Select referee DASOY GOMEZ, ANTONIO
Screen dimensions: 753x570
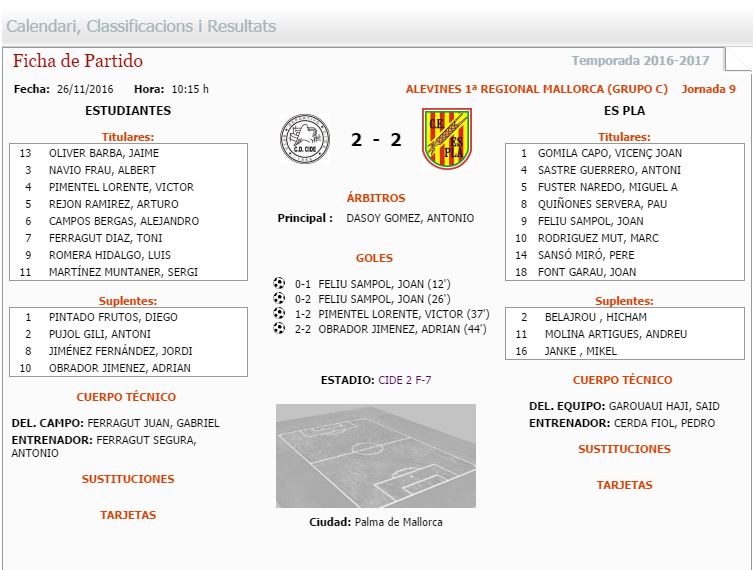click(x=410, y=218)
